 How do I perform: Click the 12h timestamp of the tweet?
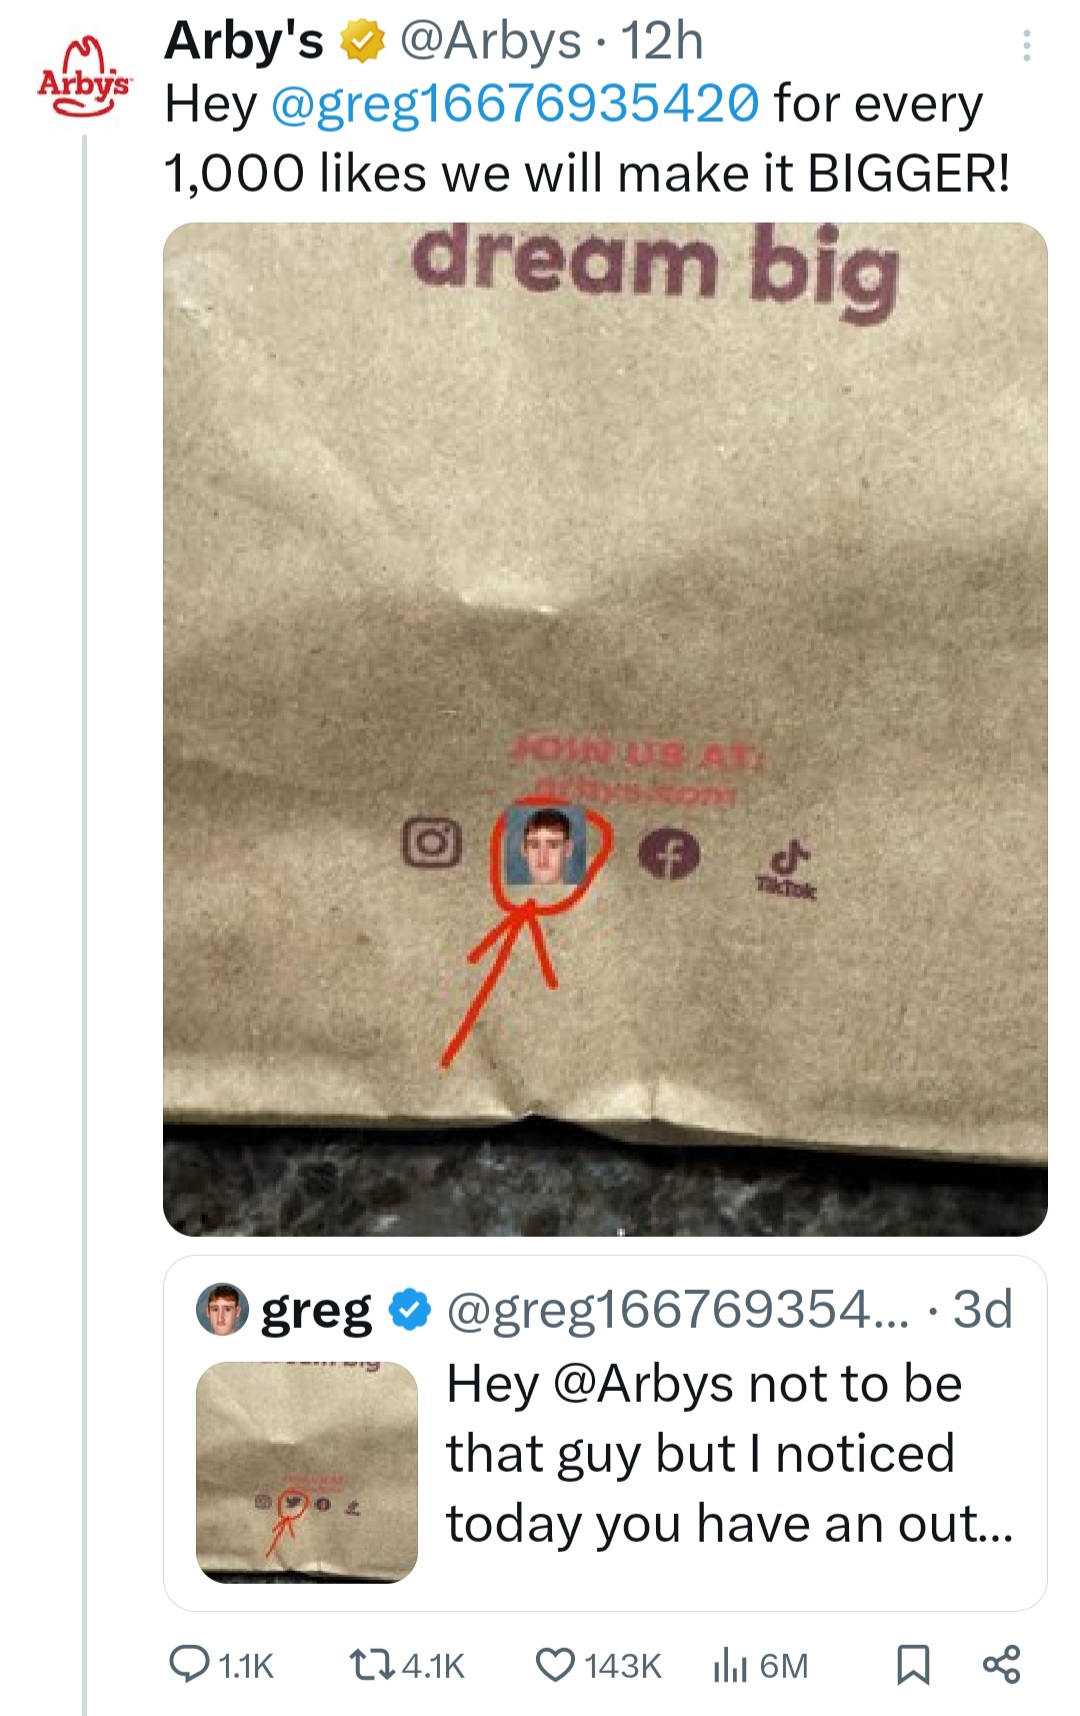pos(662,42)
